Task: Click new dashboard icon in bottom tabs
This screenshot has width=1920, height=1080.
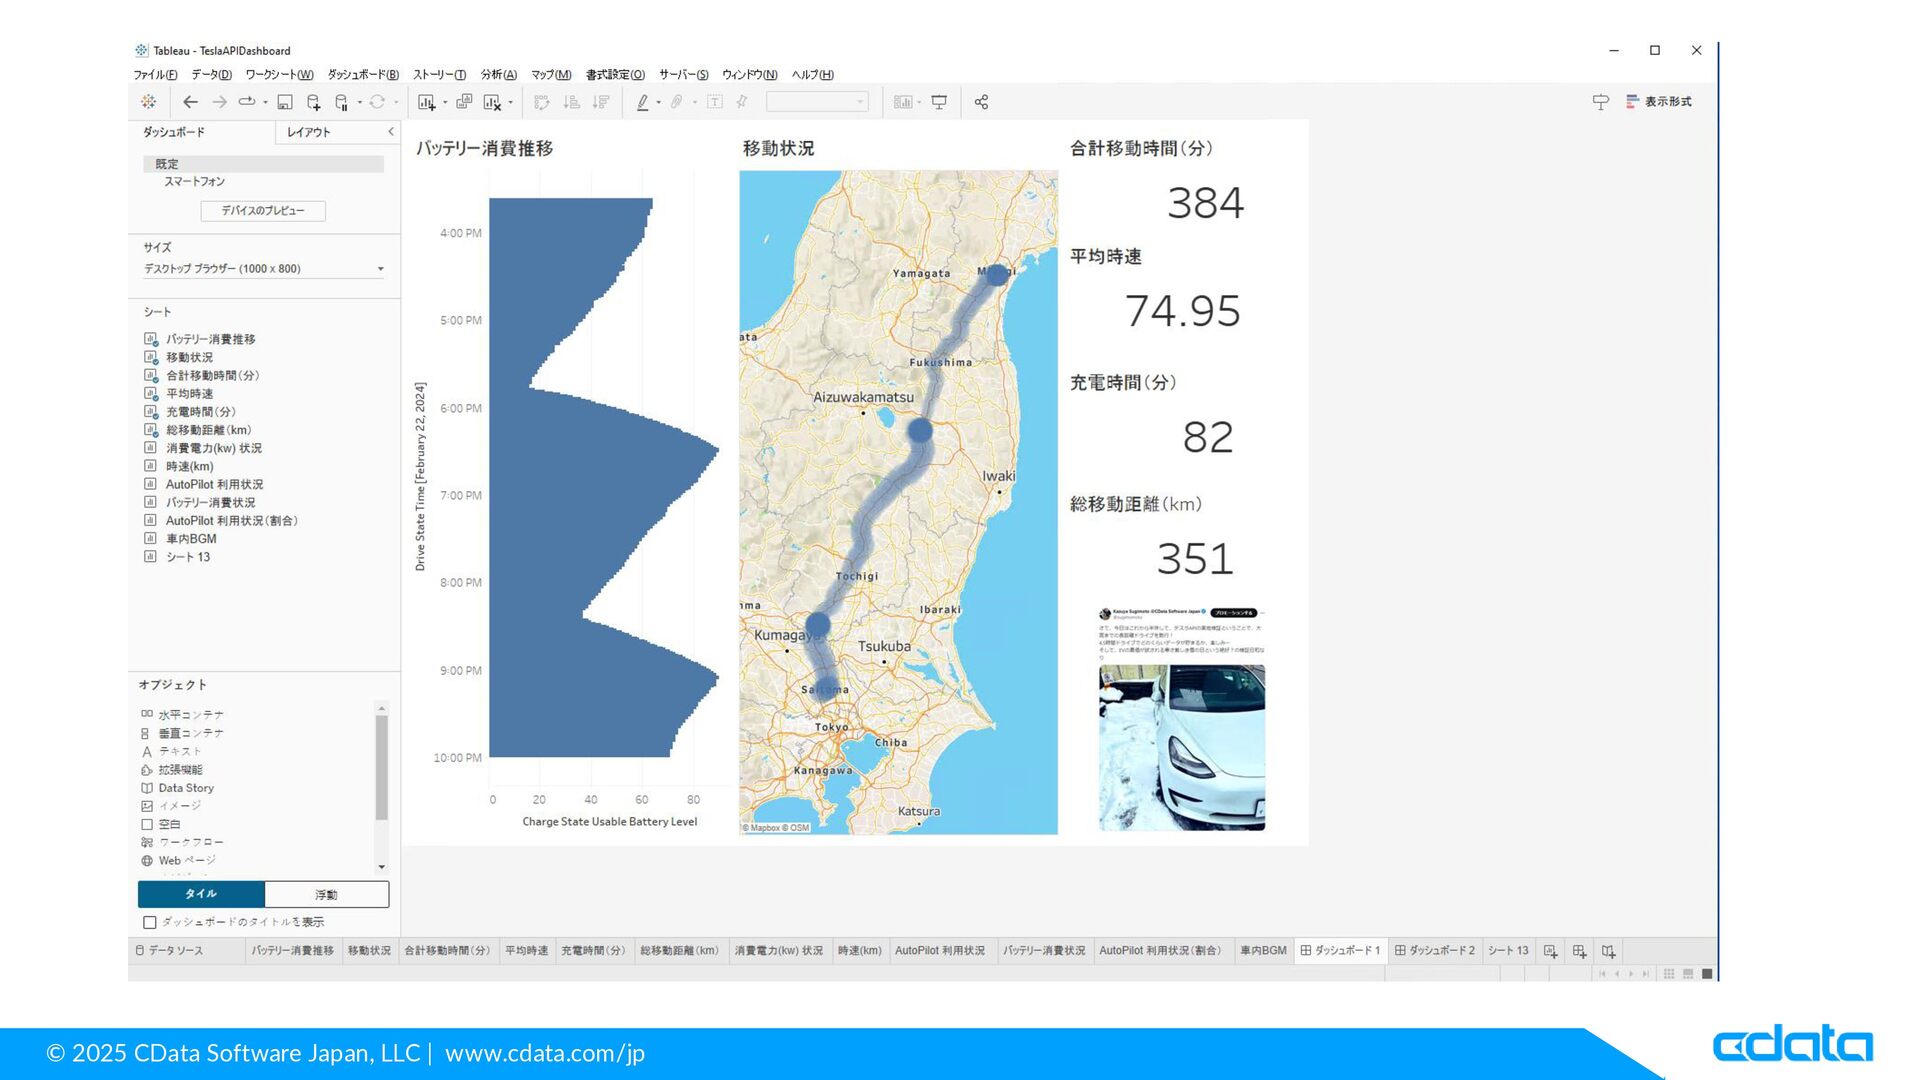Action: (x=1579, y=951)
